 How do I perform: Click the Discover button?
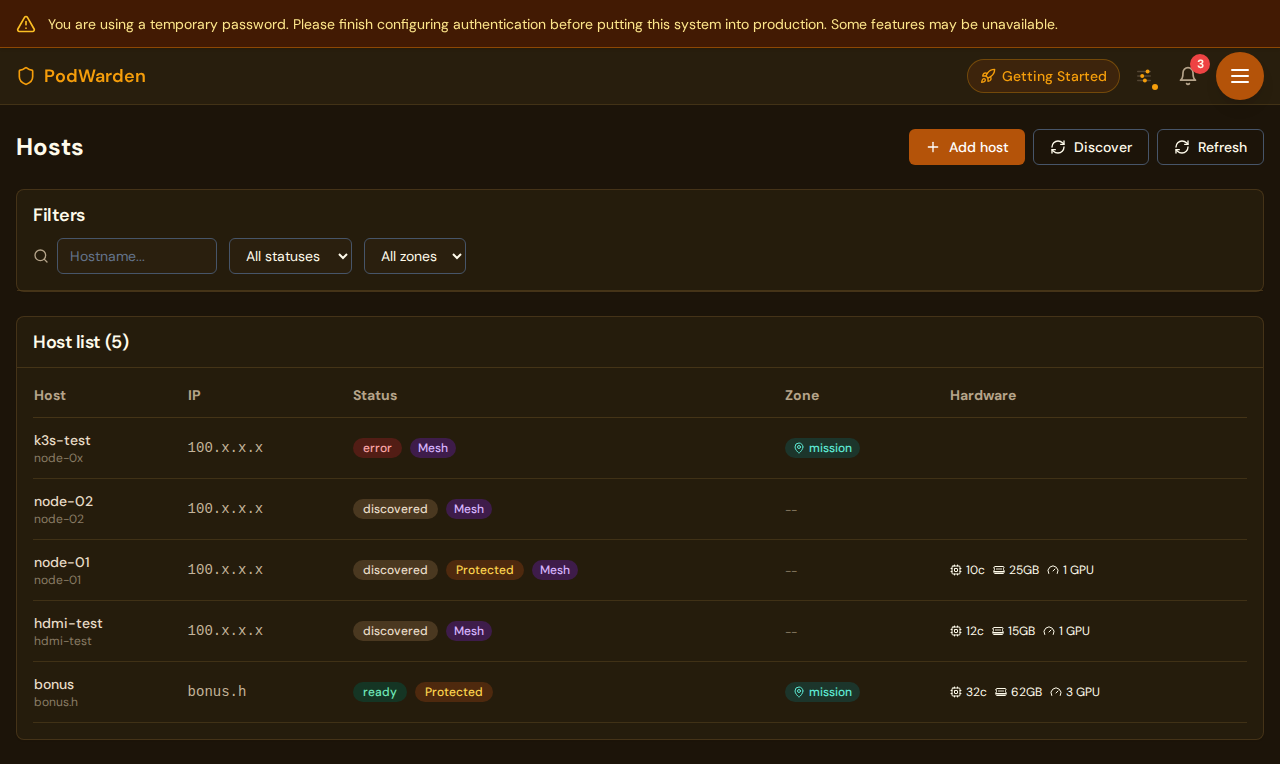1090,147
